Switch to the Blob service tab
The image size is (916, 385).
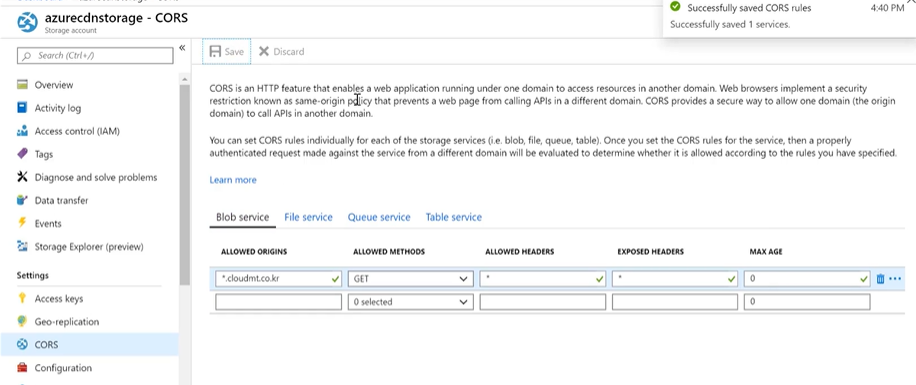(242, 217)
